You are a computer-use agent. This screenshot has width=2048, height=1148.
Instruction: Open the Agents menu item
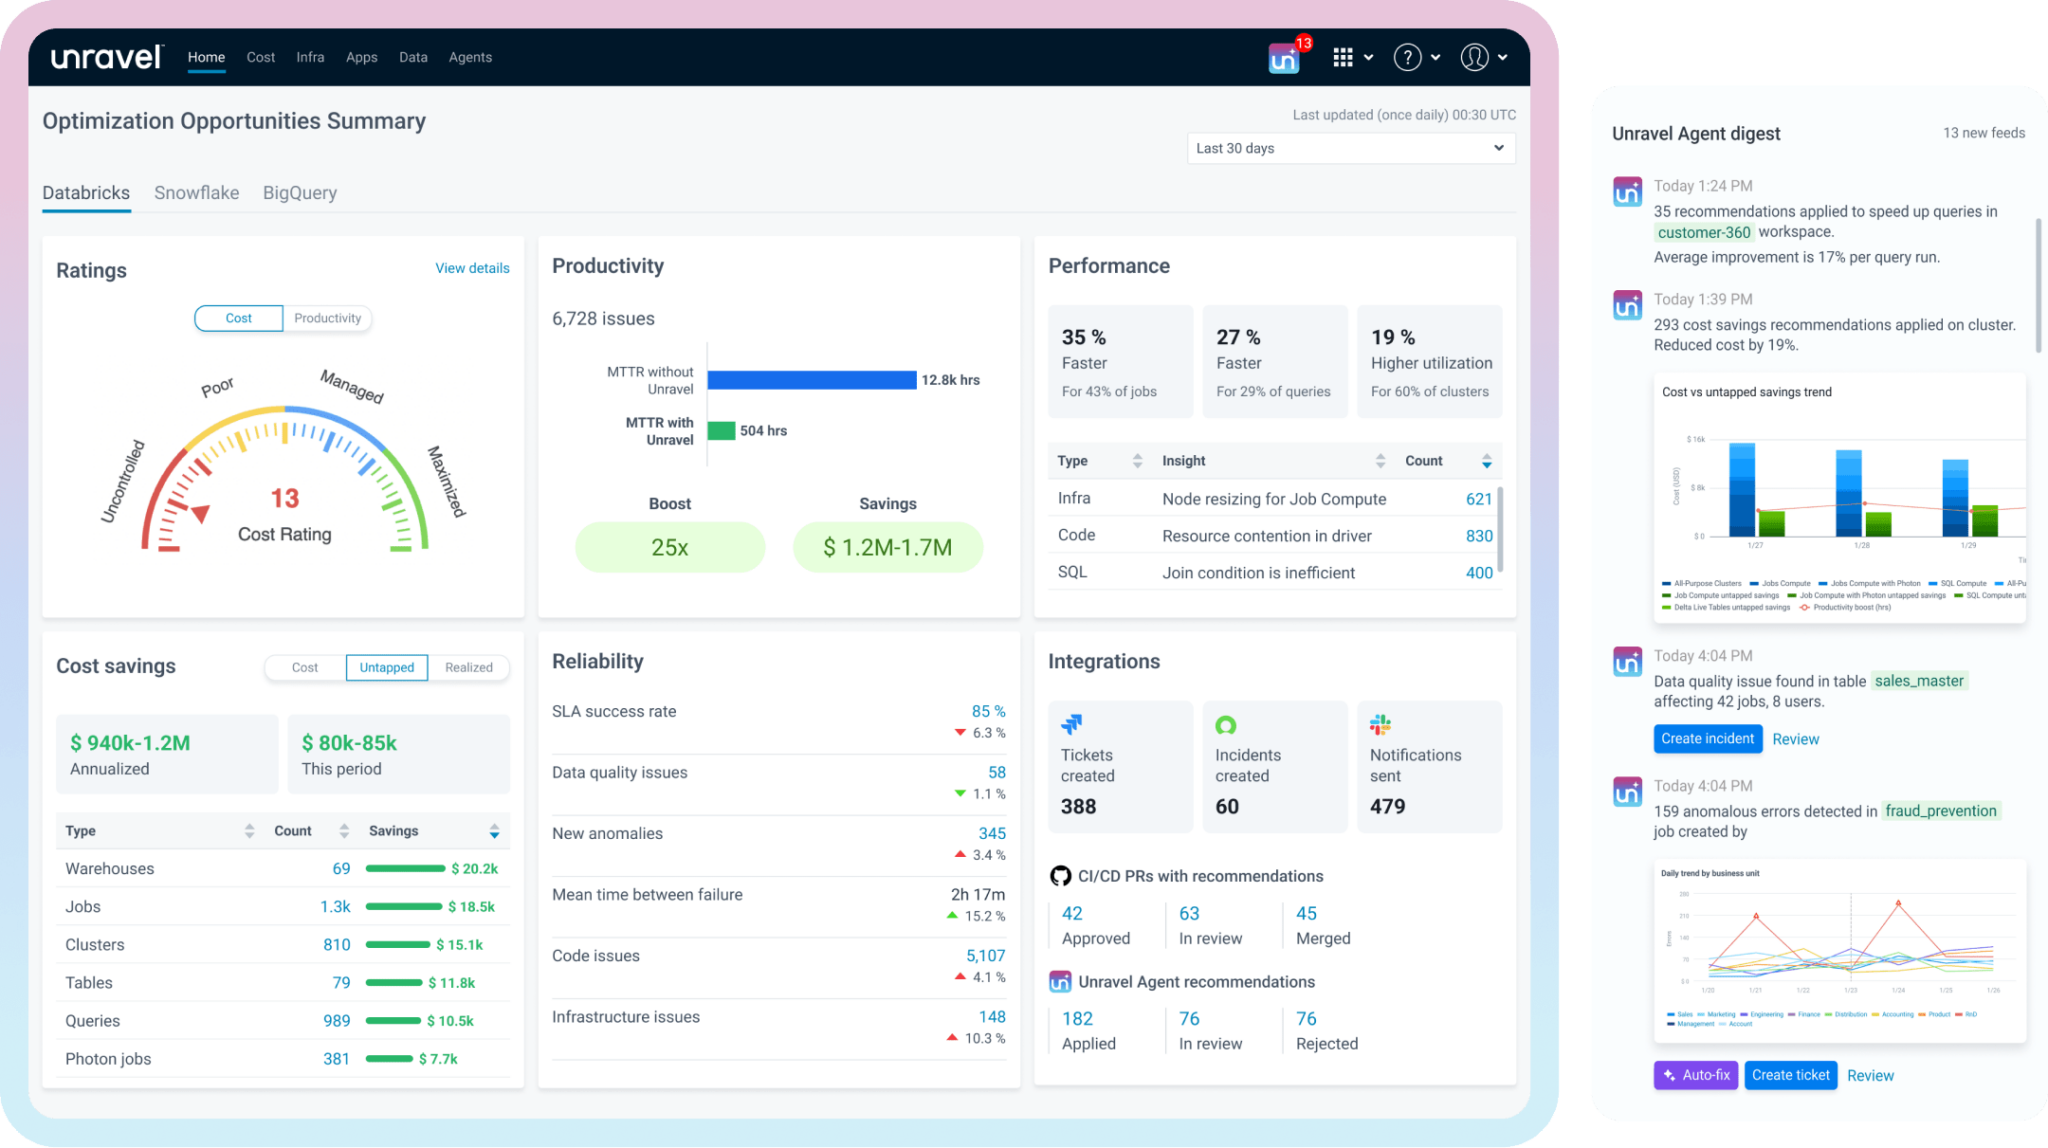click(470, 57)
